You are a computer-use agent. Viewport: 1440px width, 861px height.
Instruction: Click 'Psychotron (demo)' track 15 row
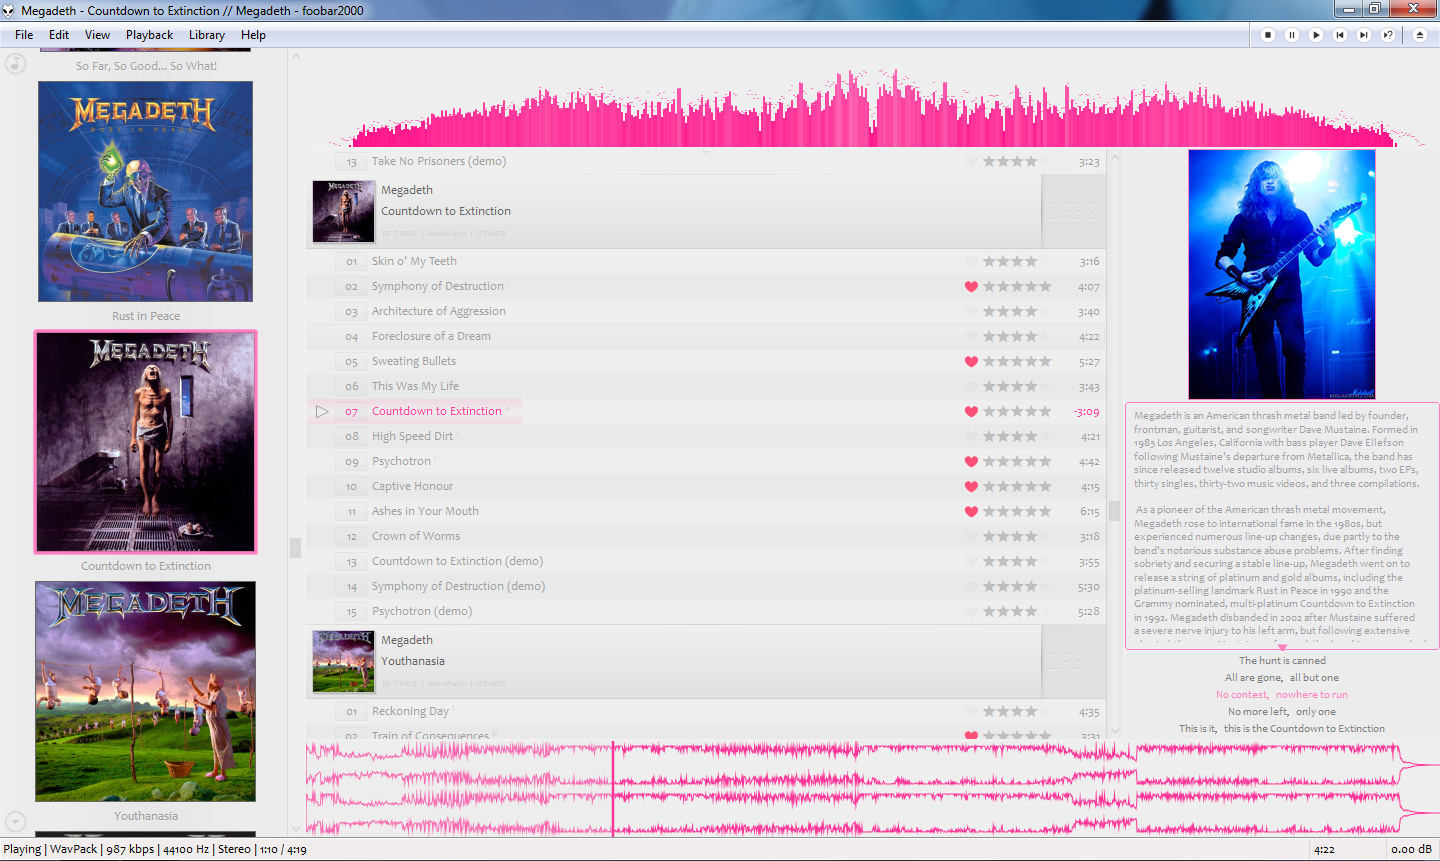point(706,611)
